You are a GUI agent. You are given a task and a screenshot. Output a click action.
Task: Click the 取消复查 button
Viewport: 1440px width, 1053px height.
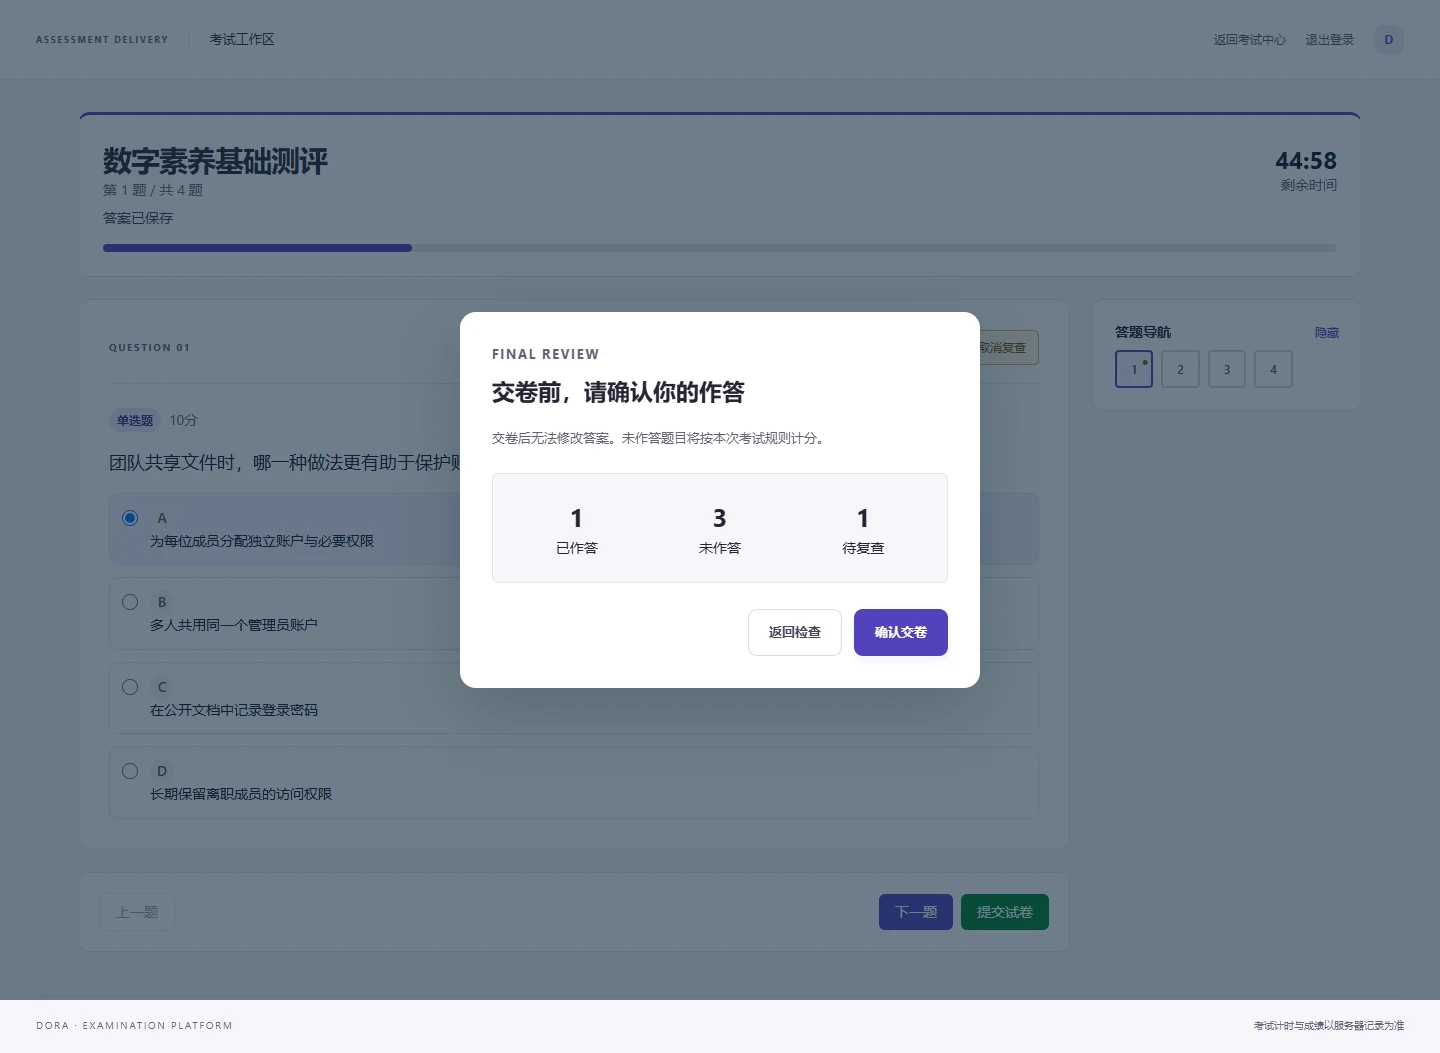pos(1009,348)
